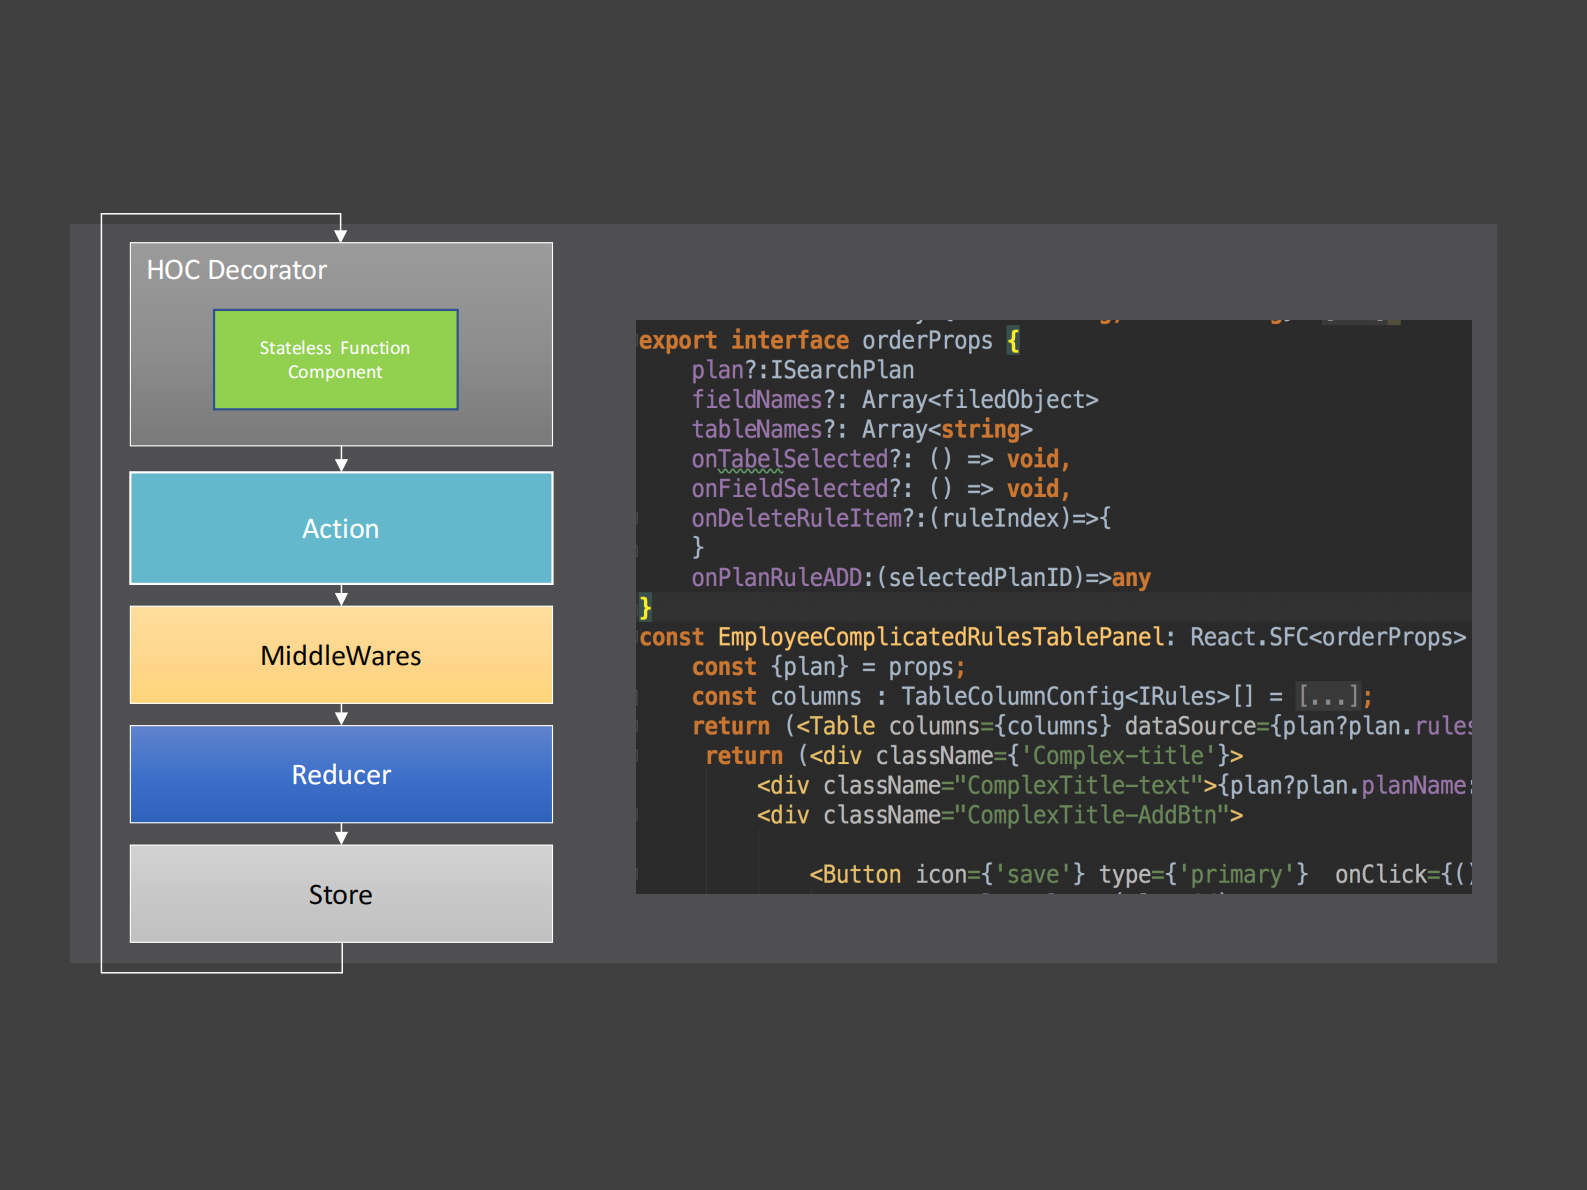Click the blue Reducer block
1587x1190 pixels.
tap(341, 774)
